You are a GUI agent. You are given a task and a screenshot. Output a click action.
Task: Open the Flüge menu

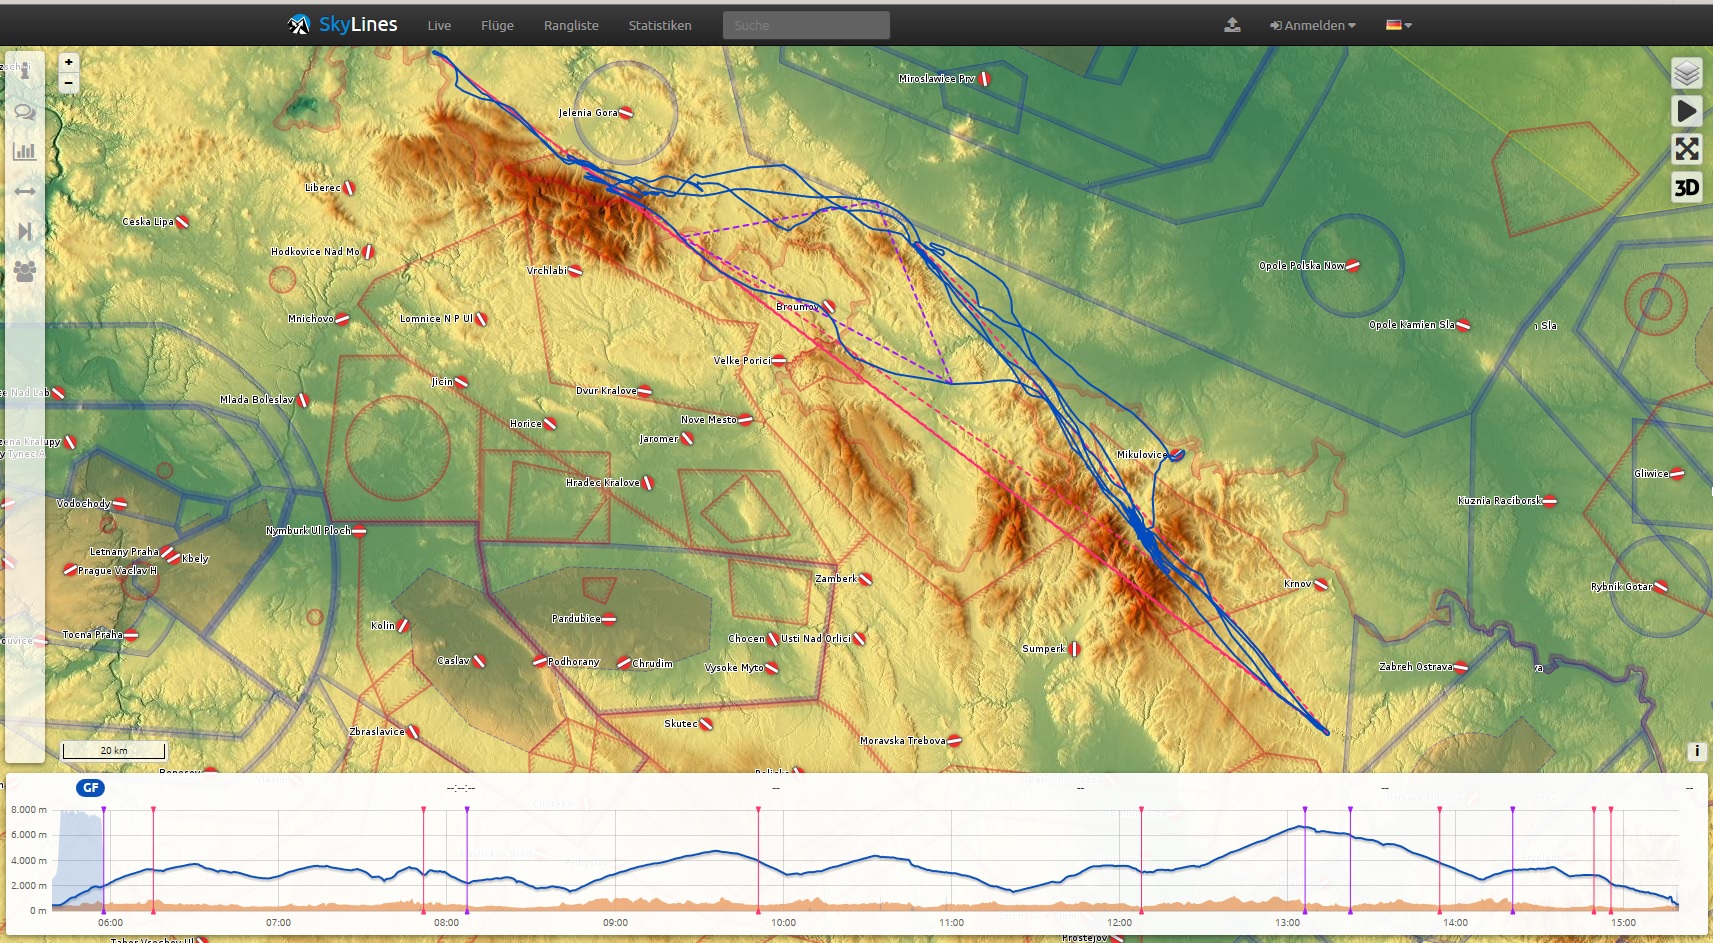(x=497, y=25)
